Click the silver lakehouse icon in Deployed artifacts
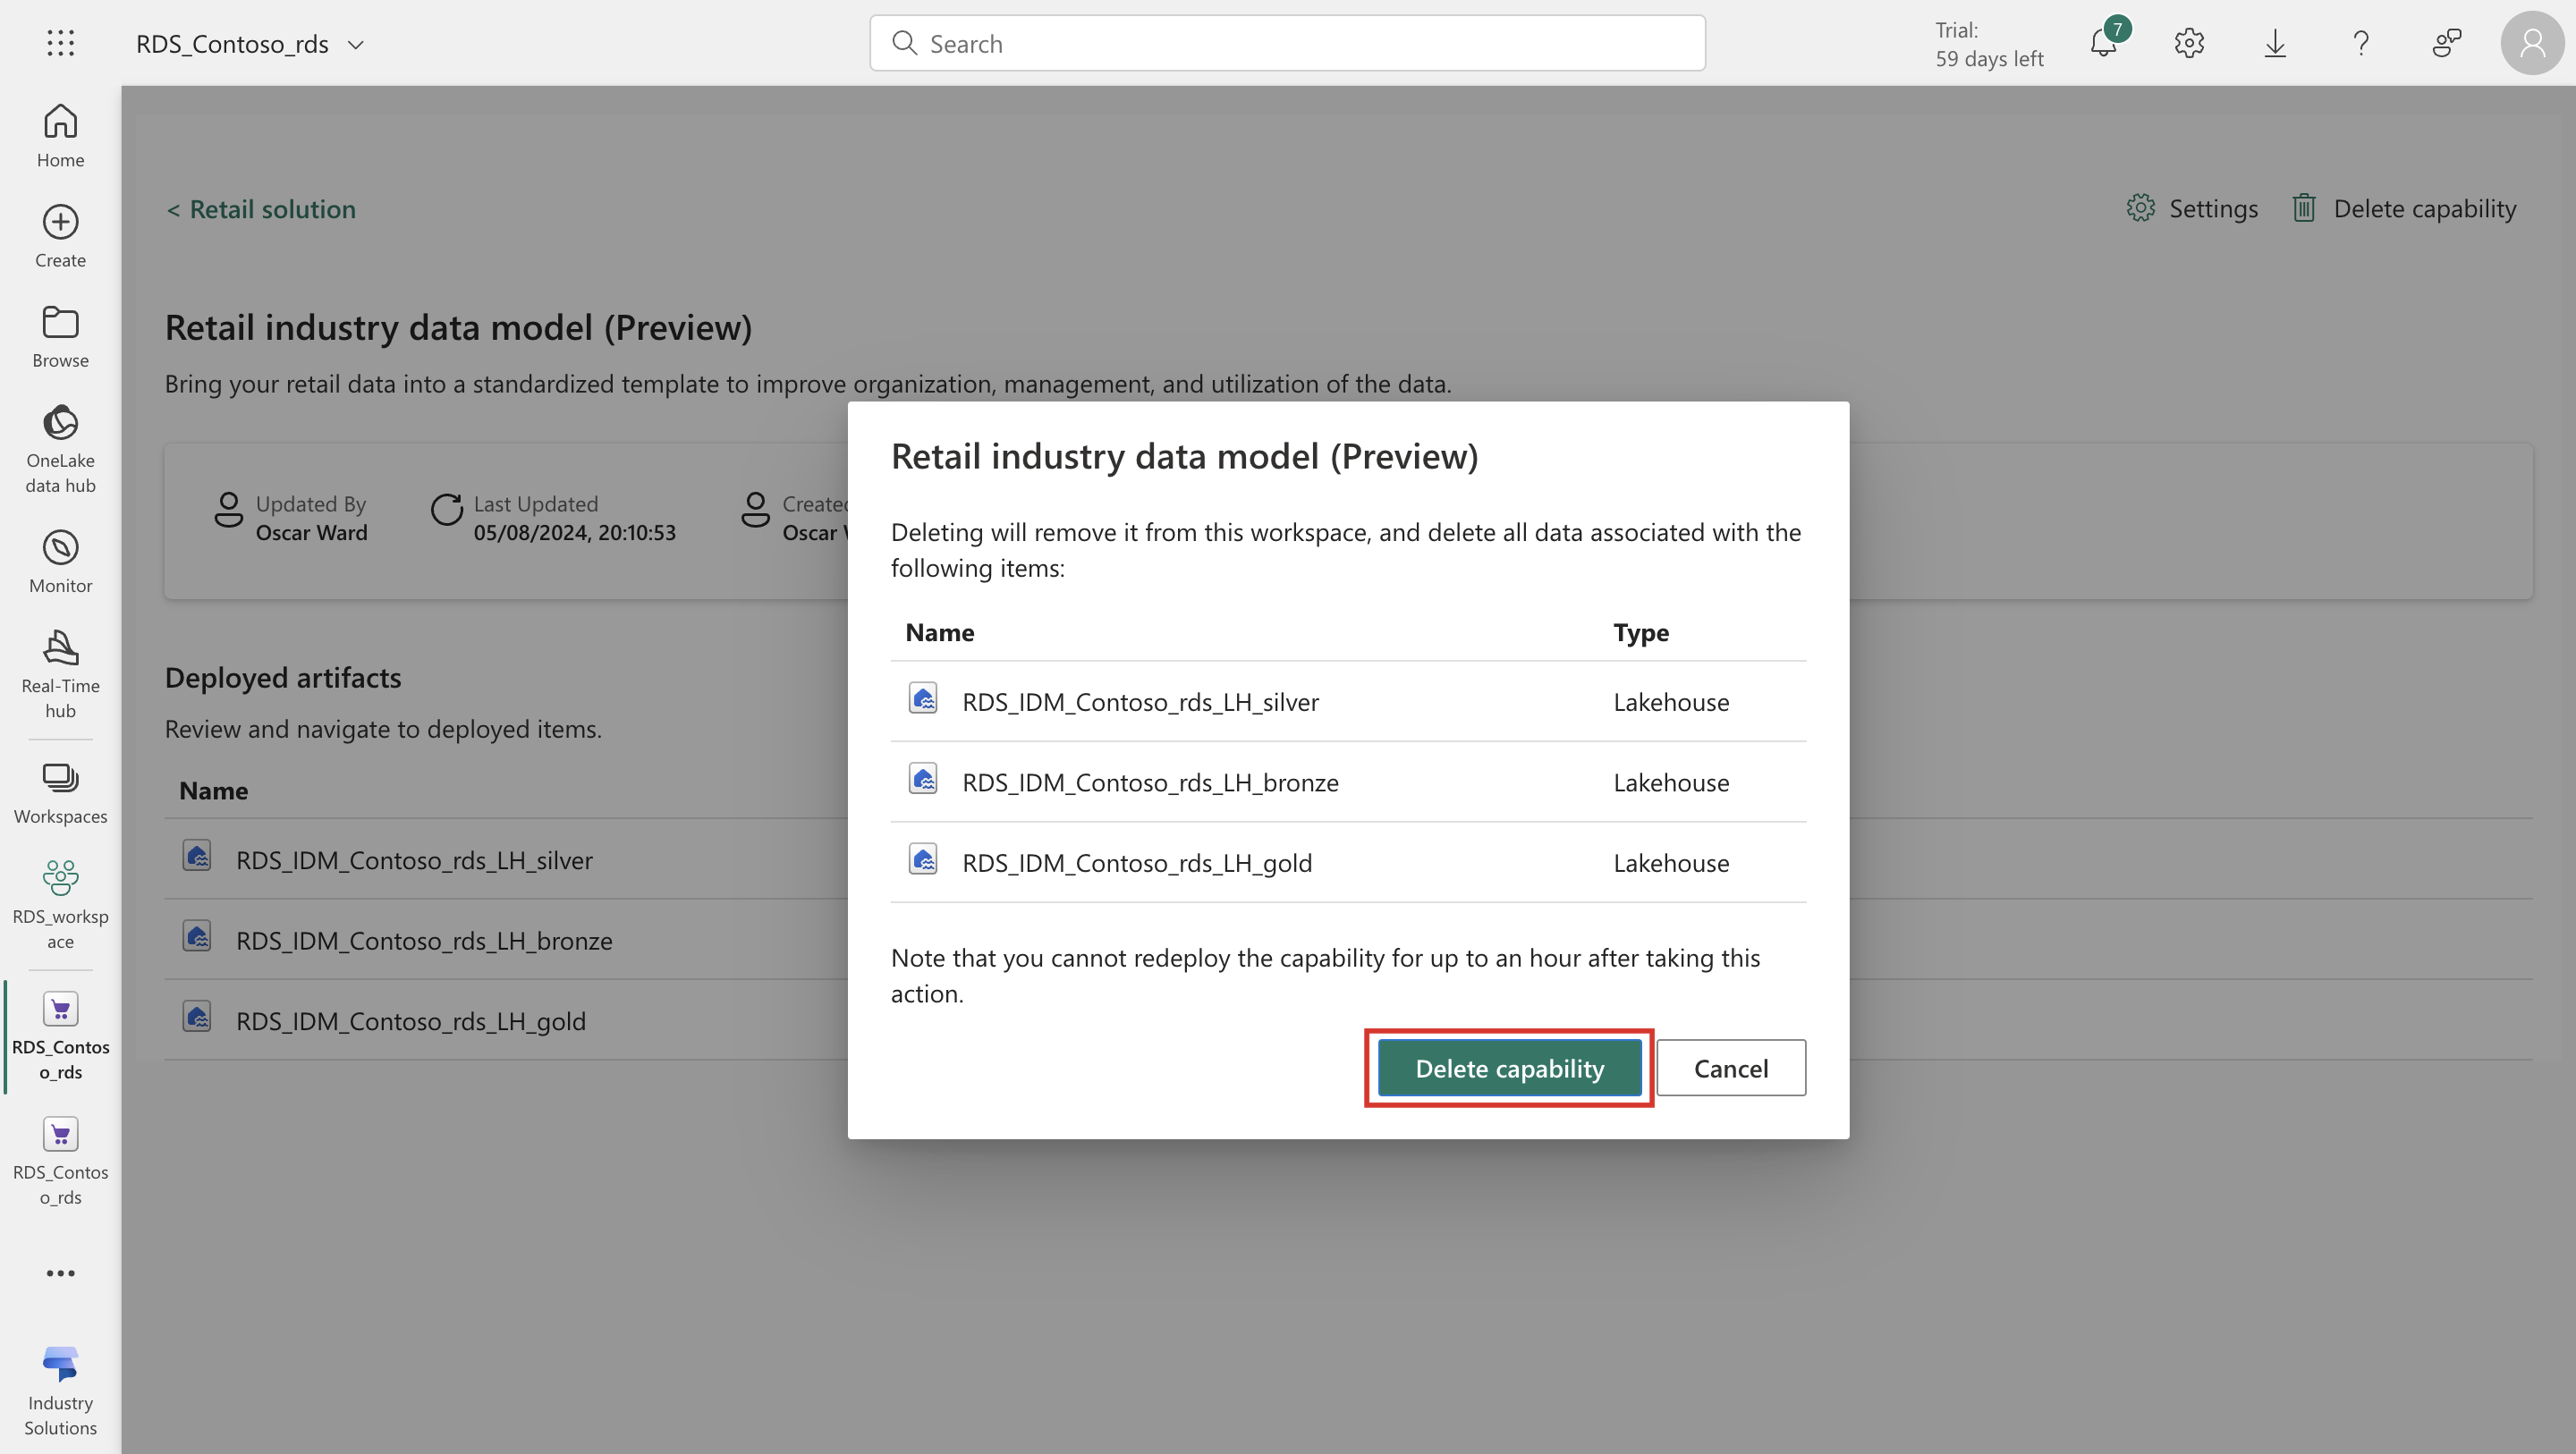 pos(196,856)
